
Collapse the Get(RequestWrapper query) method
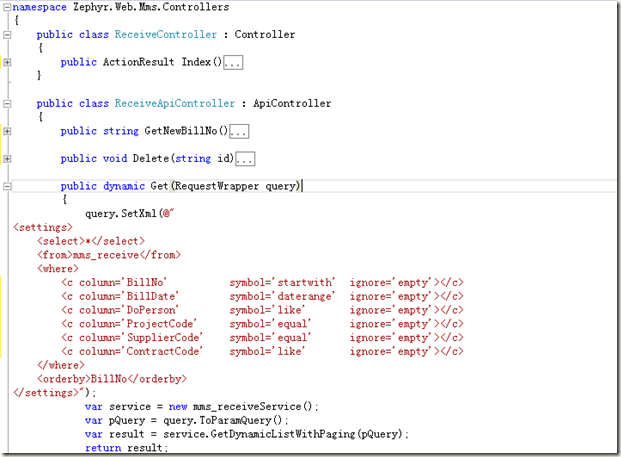click(8, 186)
